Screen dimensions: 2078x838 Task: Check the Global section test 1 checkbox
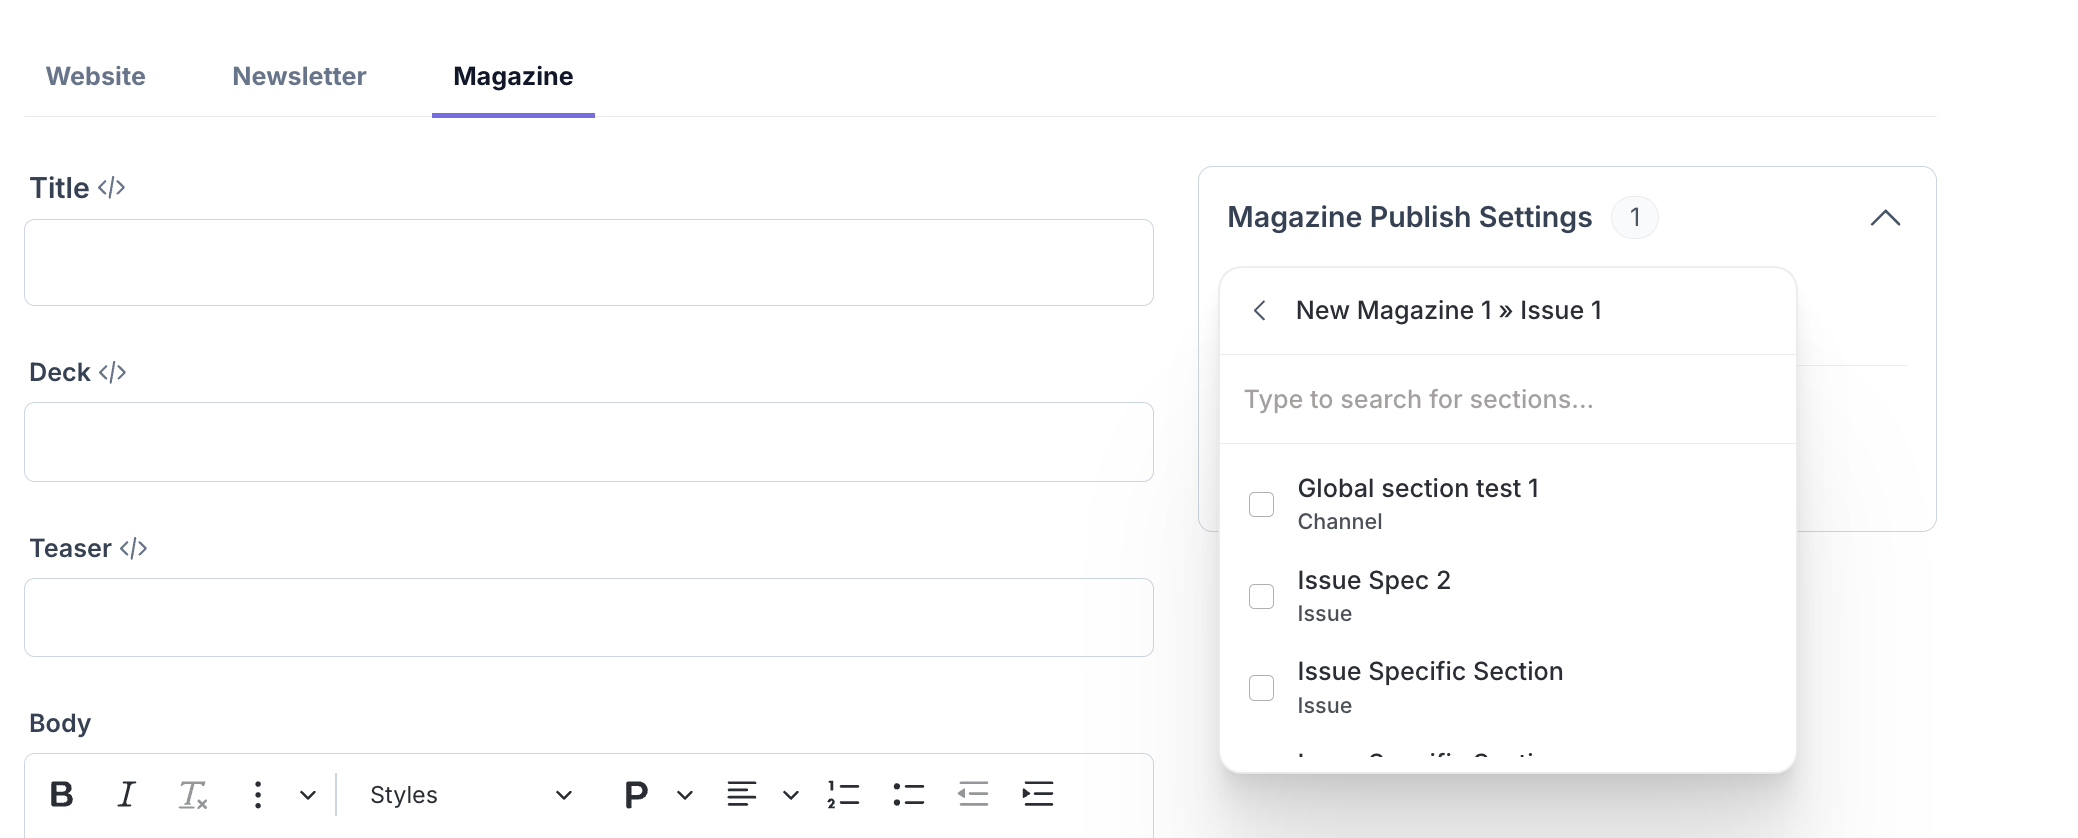[1262, 504]
